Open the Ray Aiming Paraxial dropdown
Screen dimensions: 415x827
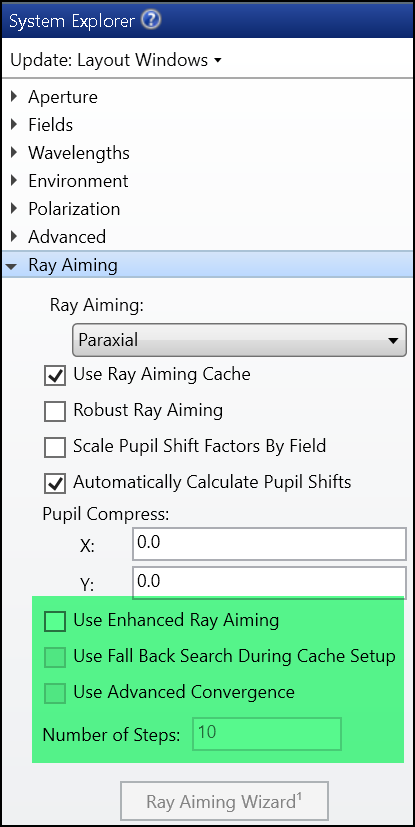[239, 340]
